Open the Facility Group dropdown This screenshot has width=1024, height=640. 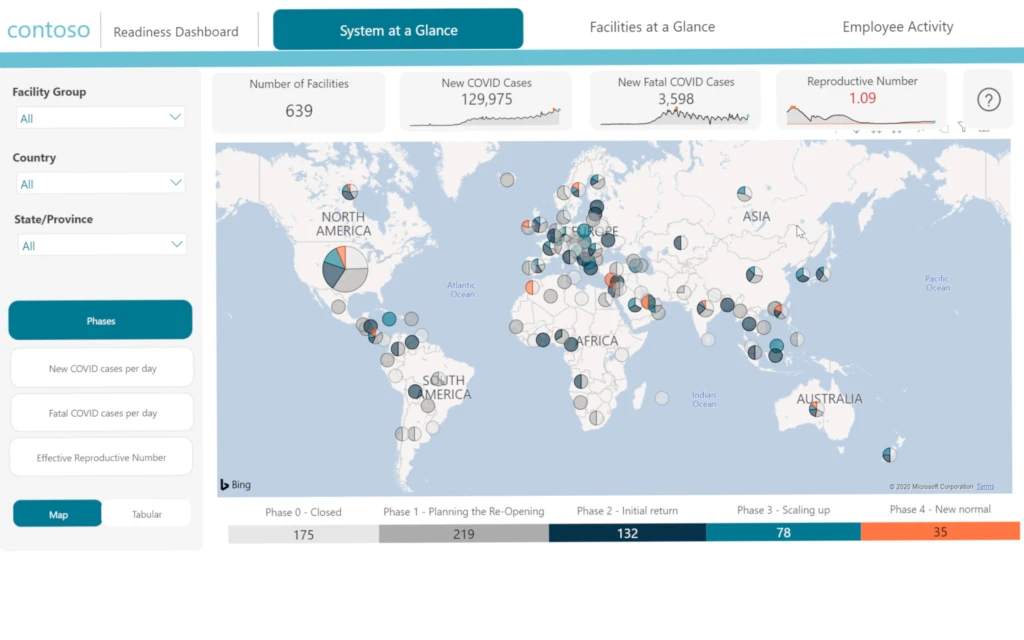(101, 118)
